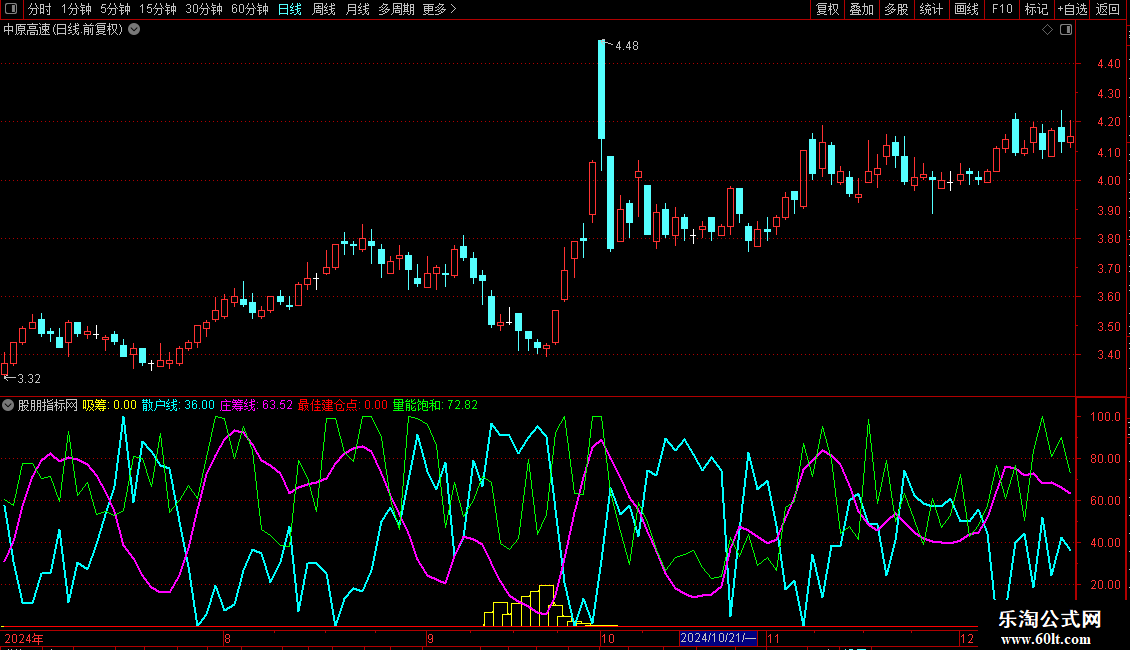Click the 4.40 price axis label
The width and height of the screenshot is (1130, 650).
(1108, 64)
